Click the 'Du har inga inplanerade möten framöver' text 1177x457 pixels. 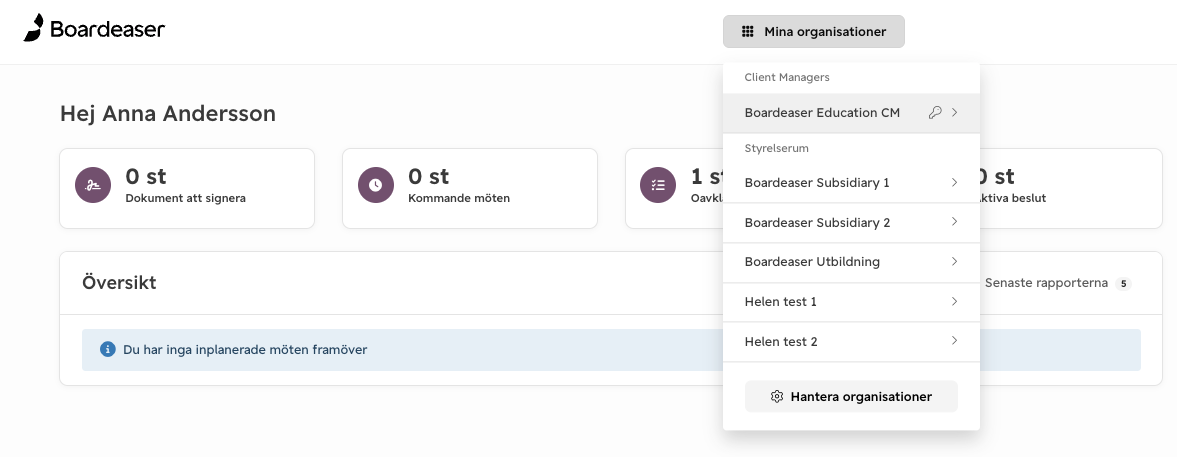click(245, 350)
